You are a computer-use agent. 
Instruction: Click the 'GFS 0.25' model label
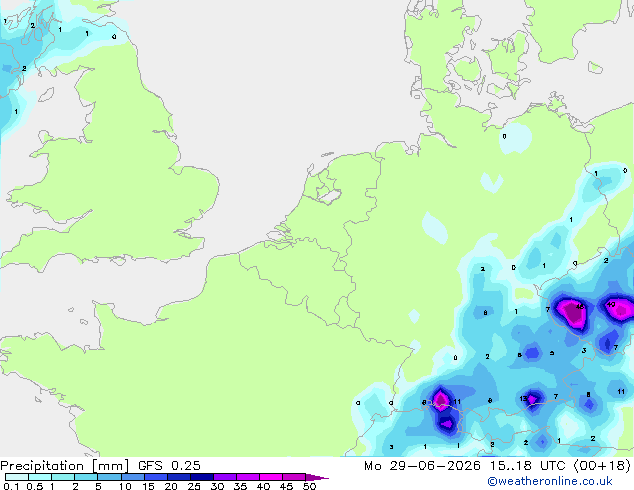169,466
